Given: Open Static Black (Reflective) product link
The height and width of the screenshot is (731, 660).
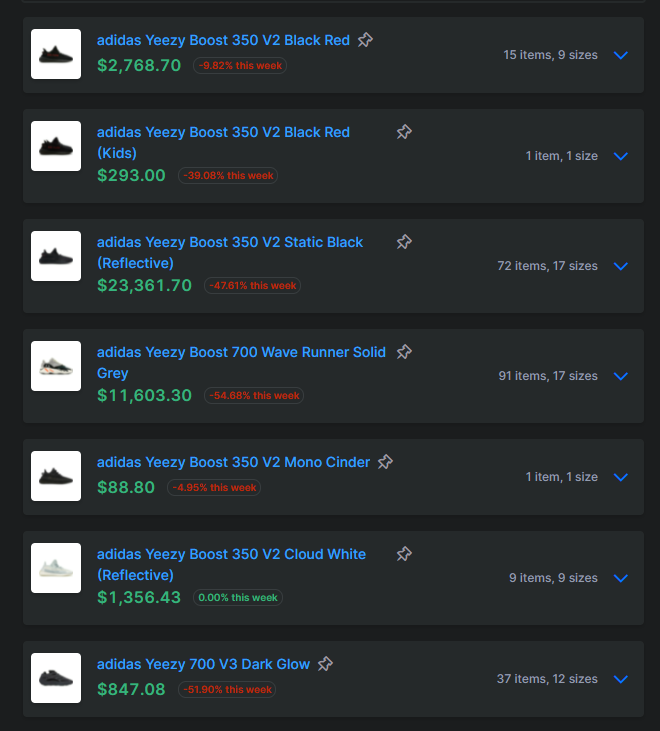Looking at the screenshot, I should [230, 253].
